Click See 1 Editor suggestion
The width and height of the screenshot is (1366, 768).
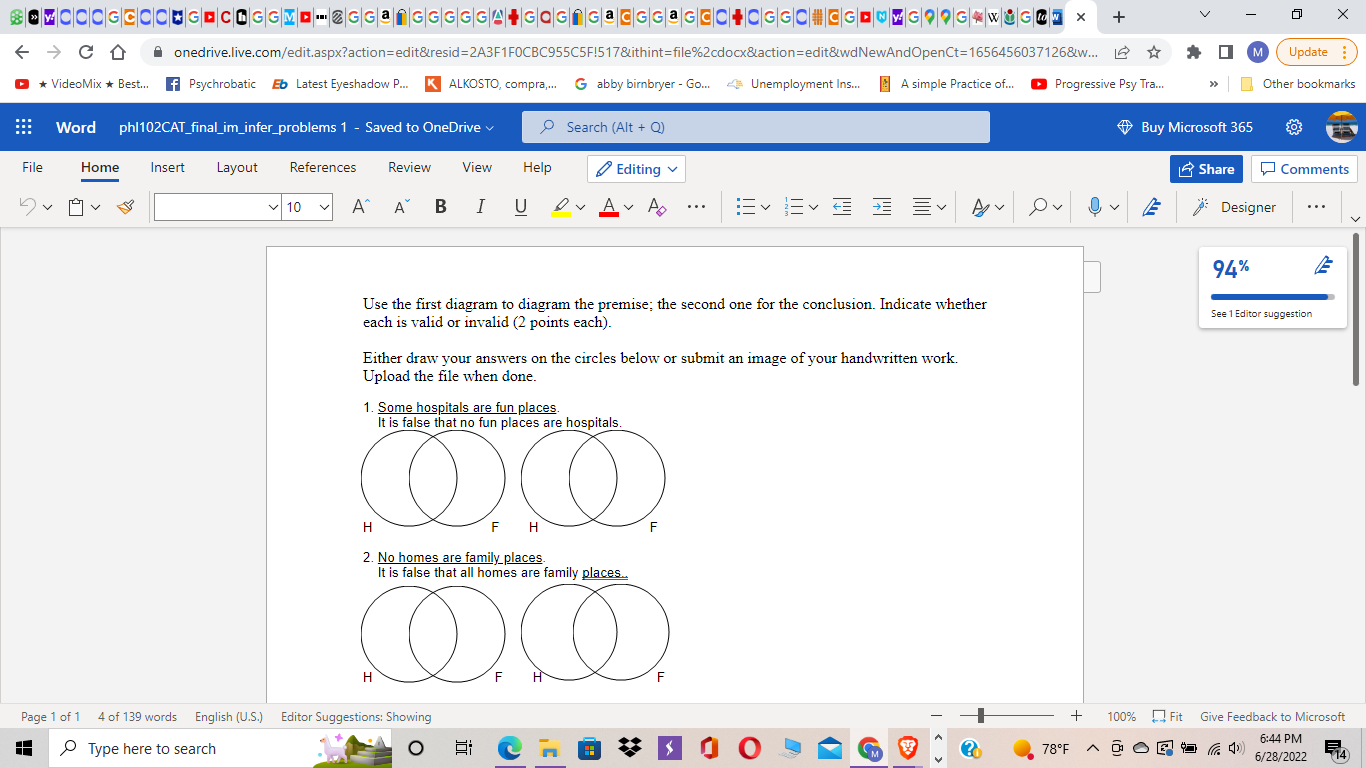coord(1261,314)
